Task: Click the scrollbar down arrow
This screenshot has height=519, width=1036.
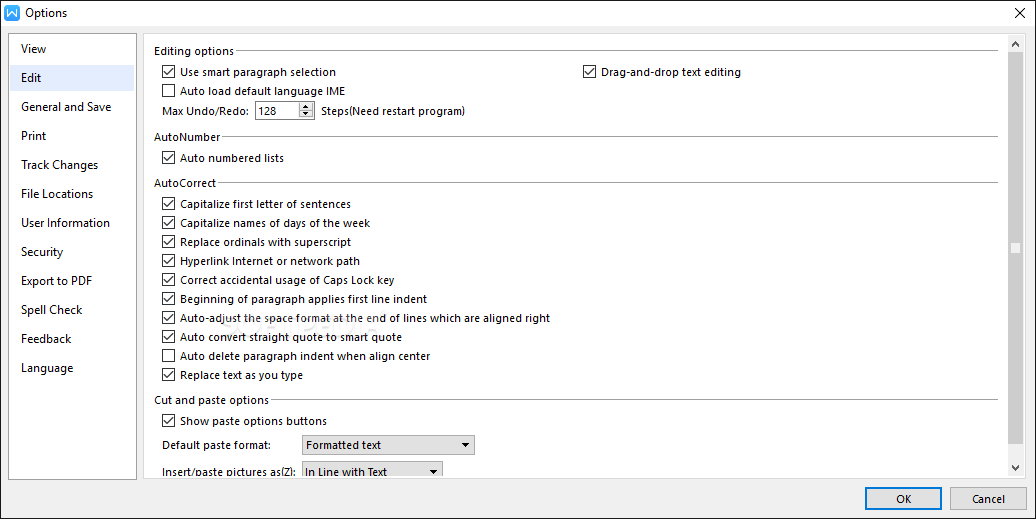Action: click(x=1016, y=467)
